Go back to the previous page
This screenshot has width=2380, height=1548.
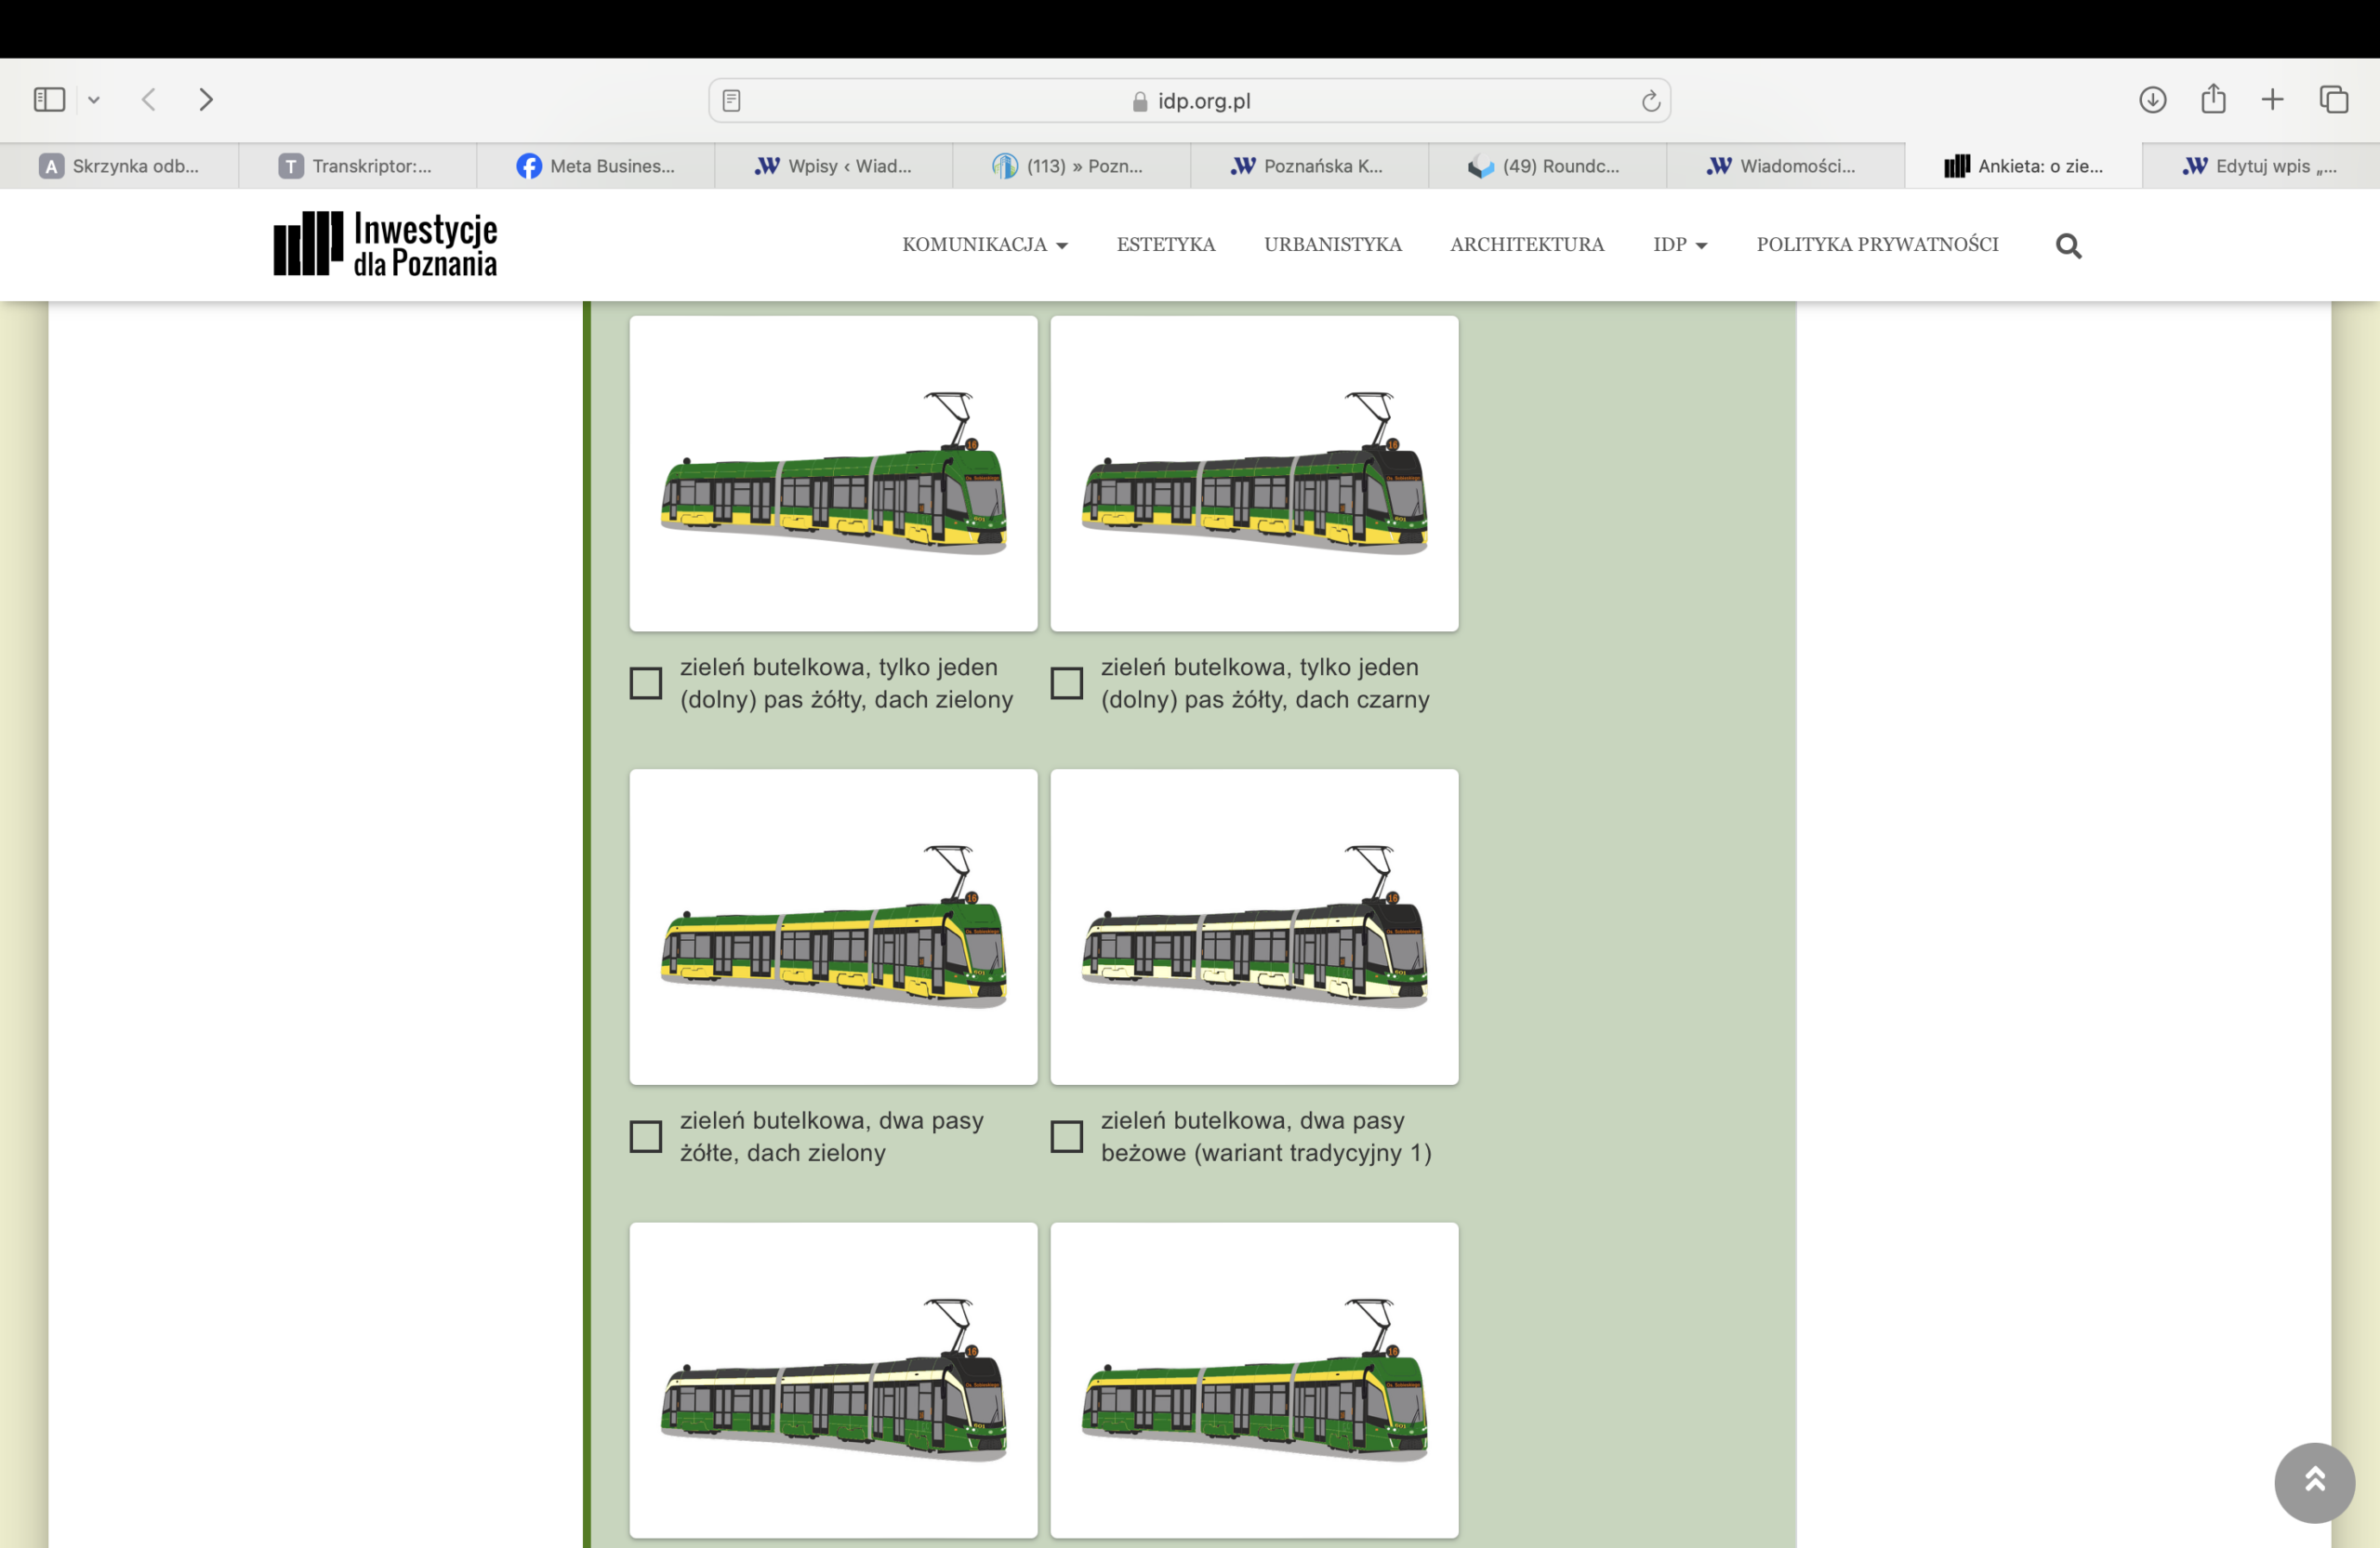(x=149, y=100)
